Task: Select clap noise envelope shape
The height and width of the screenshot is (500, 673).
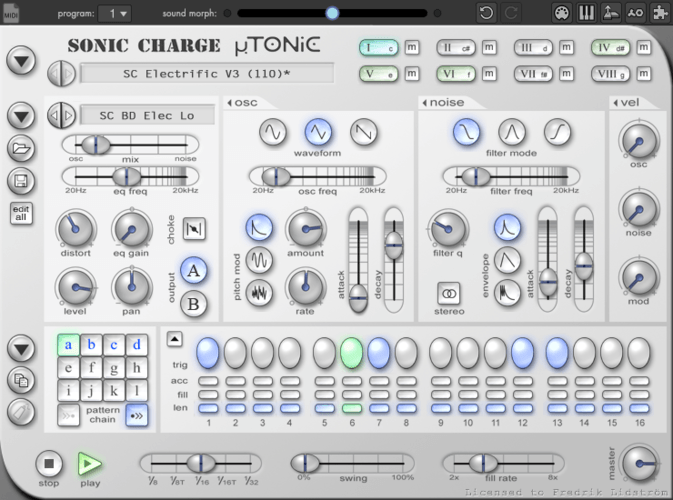Action: click(x=507, y=293)
